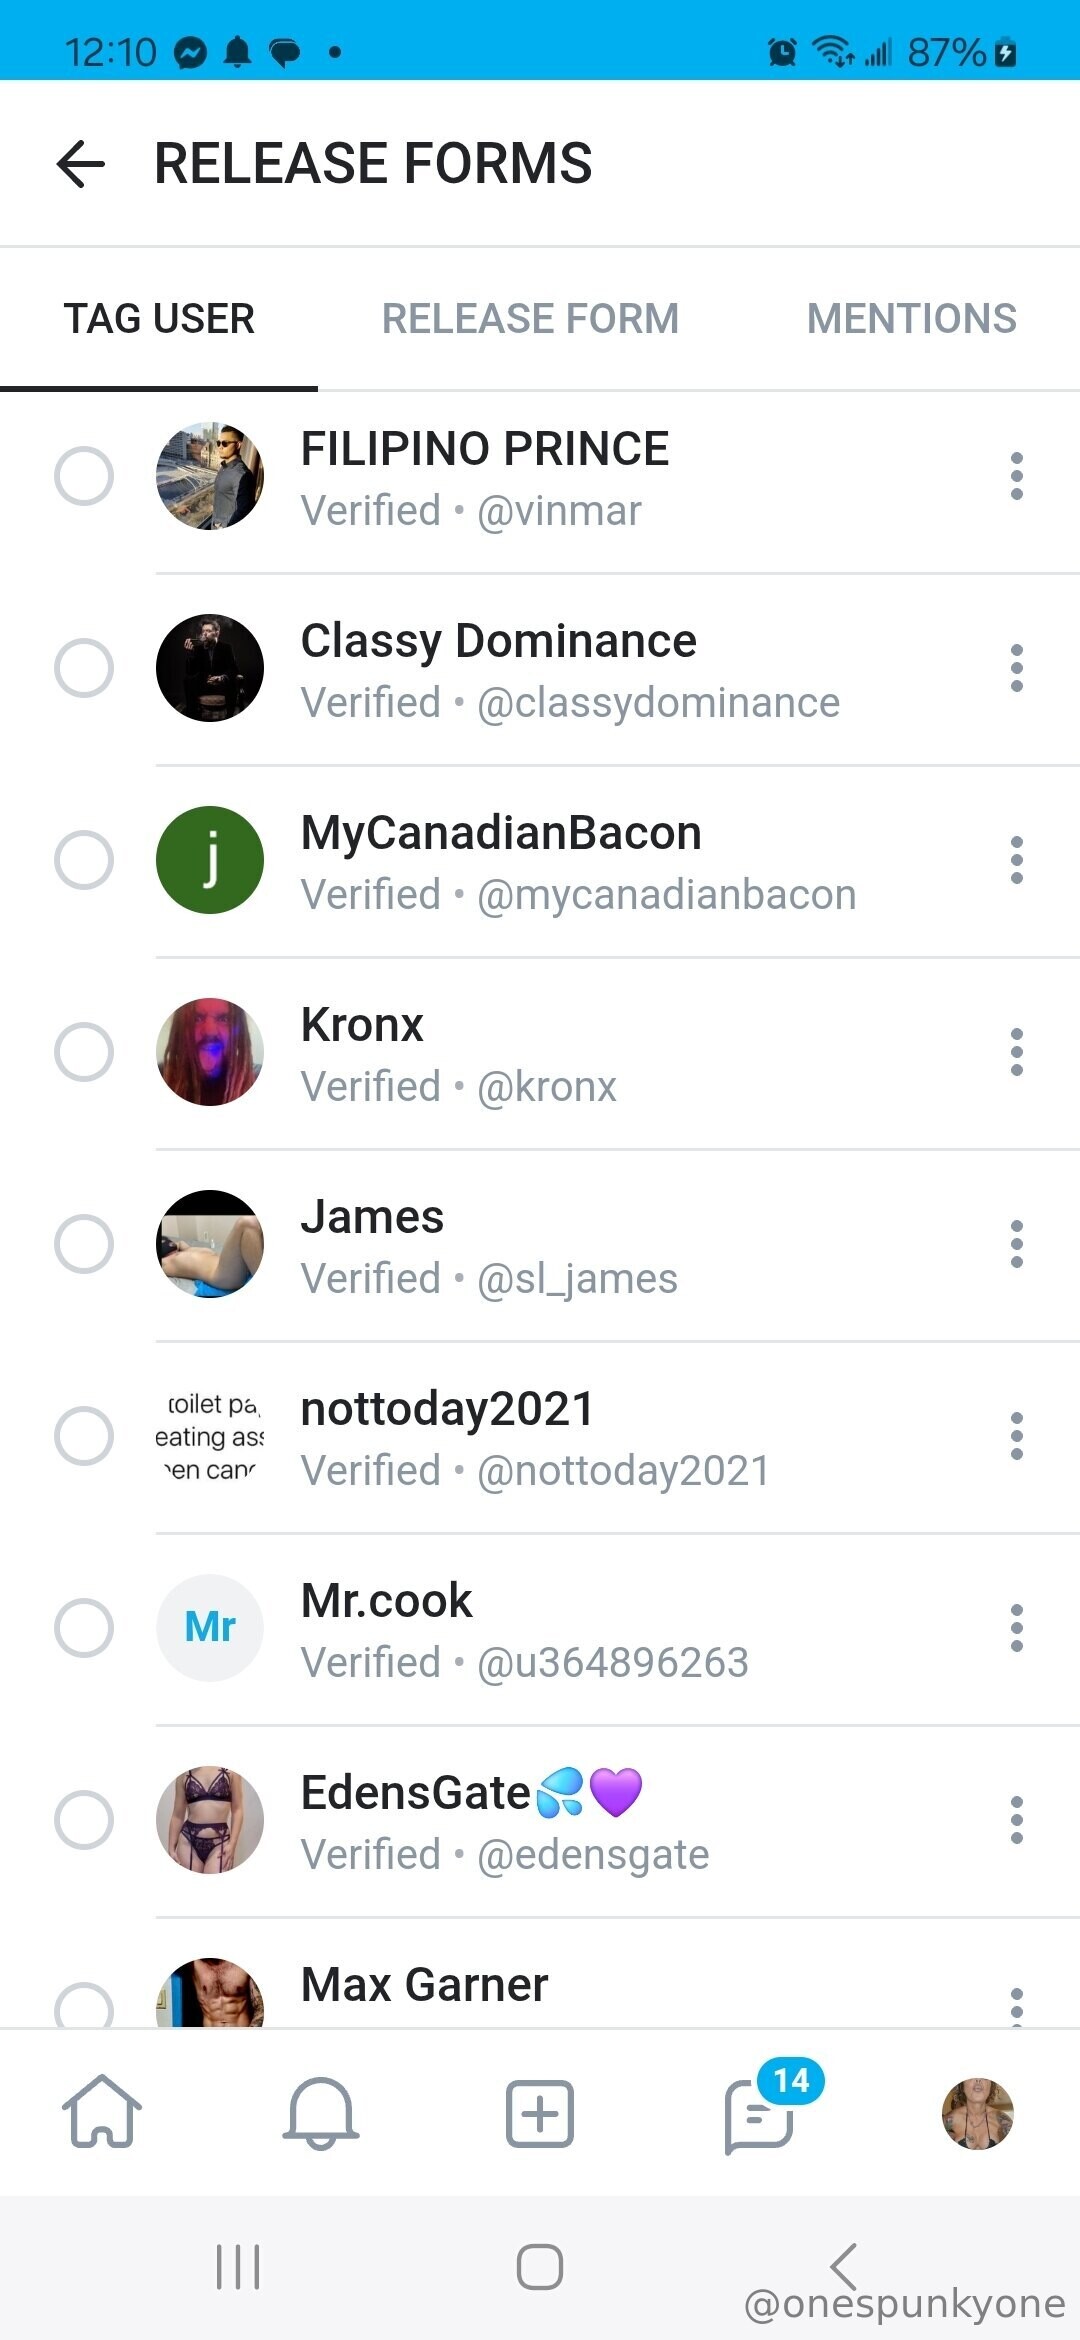1080x2340 pixels.
Task: Open the Home feed icon
Action: point(102,2112)
